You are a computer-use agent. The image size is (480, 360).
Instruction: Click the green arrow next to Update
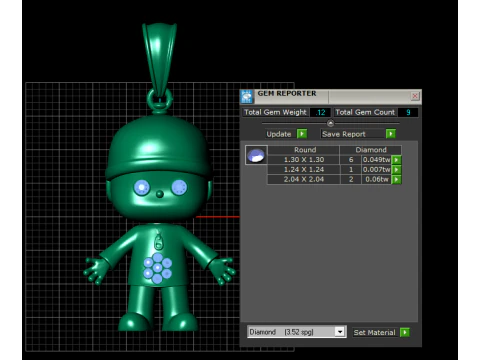302,134
